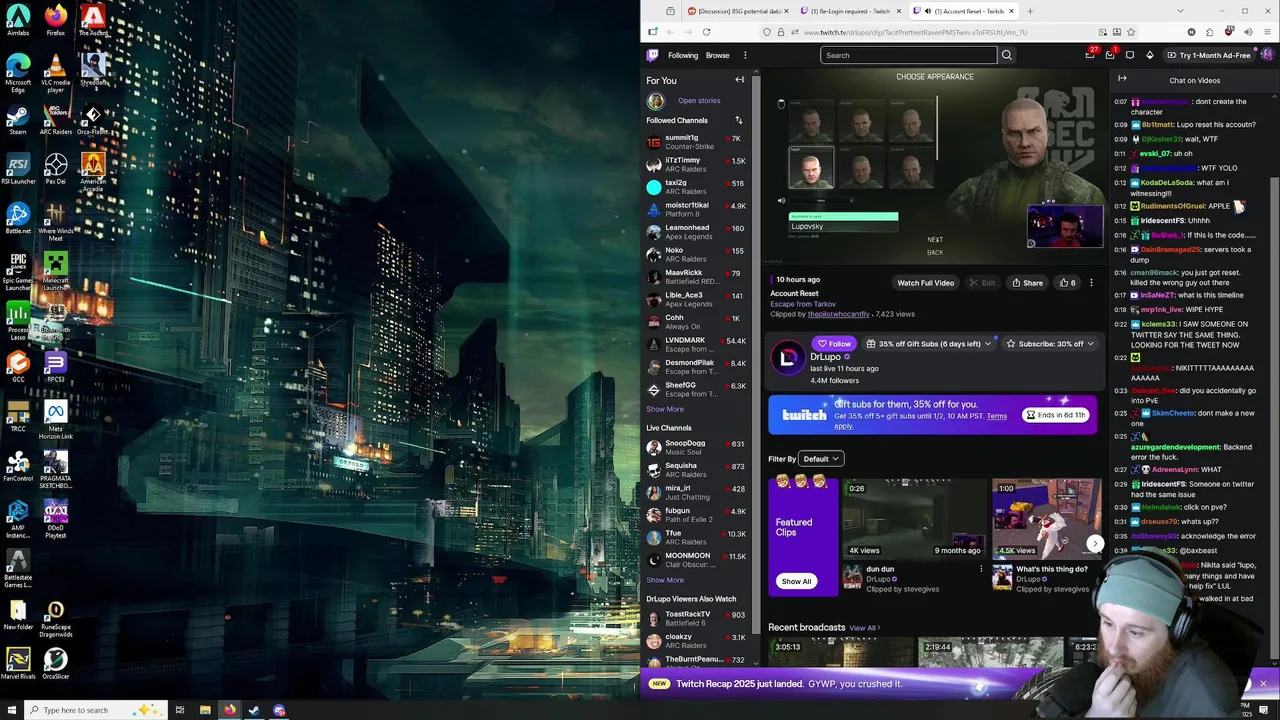Open View All recent broadcasts link

[x=864, y=628]
